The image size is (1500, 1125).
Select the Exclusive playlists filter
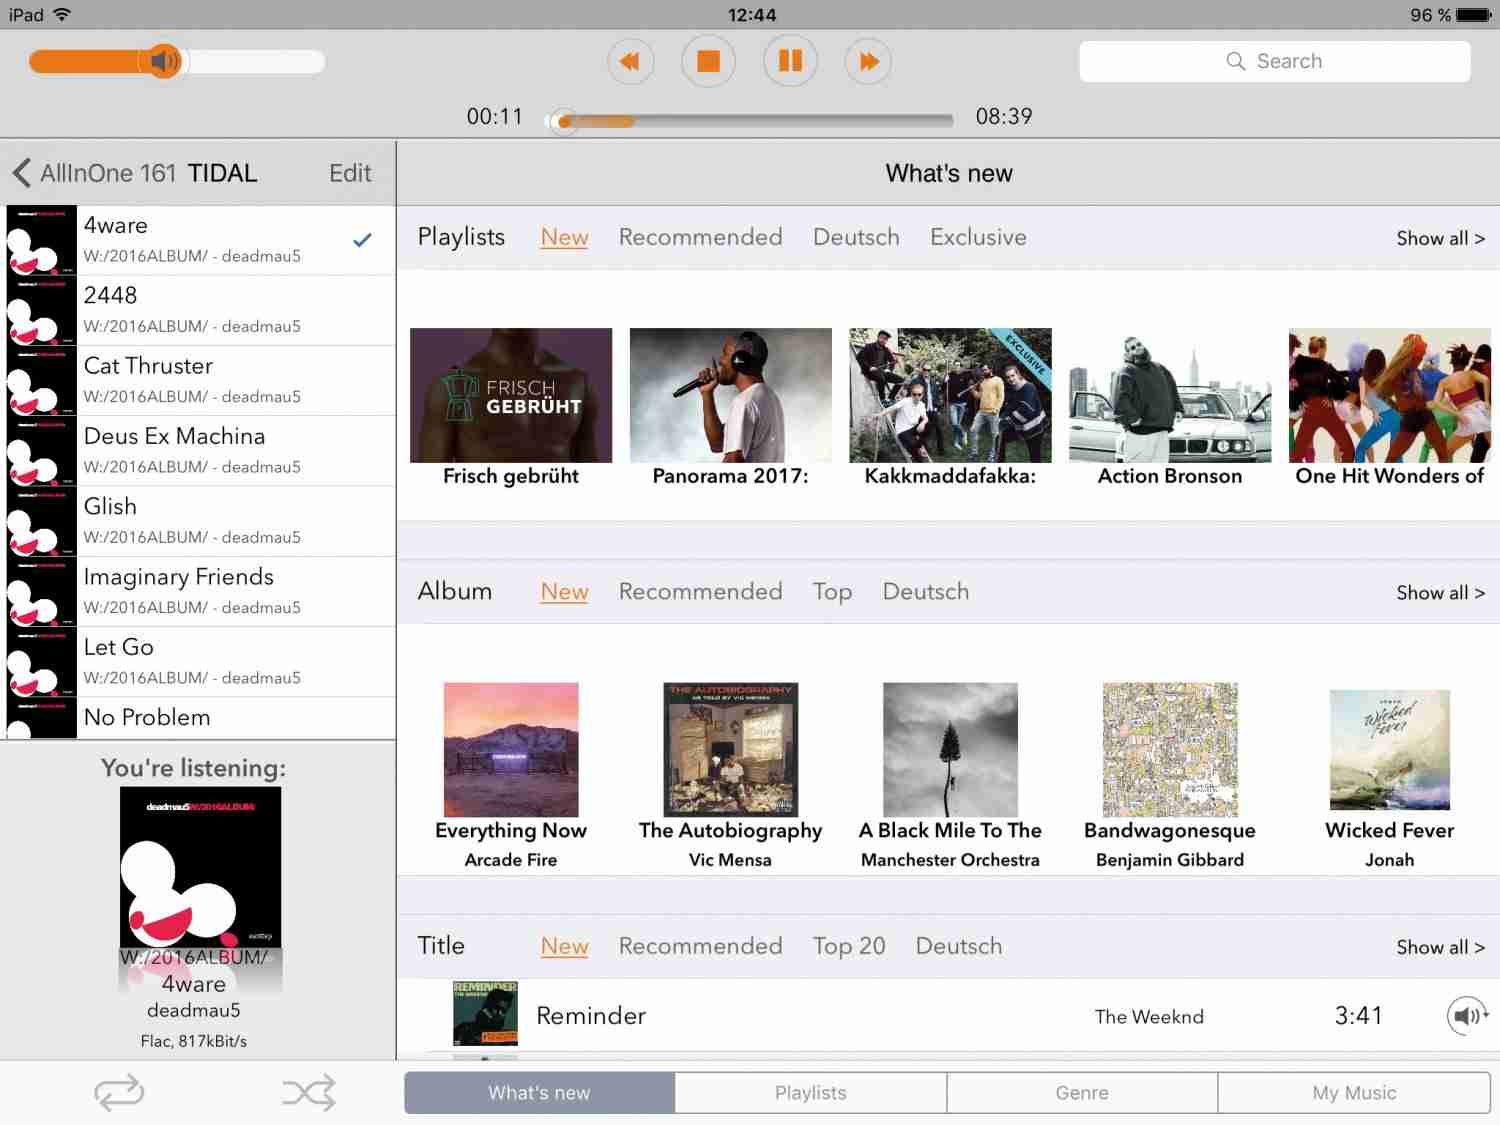[978, 237]
